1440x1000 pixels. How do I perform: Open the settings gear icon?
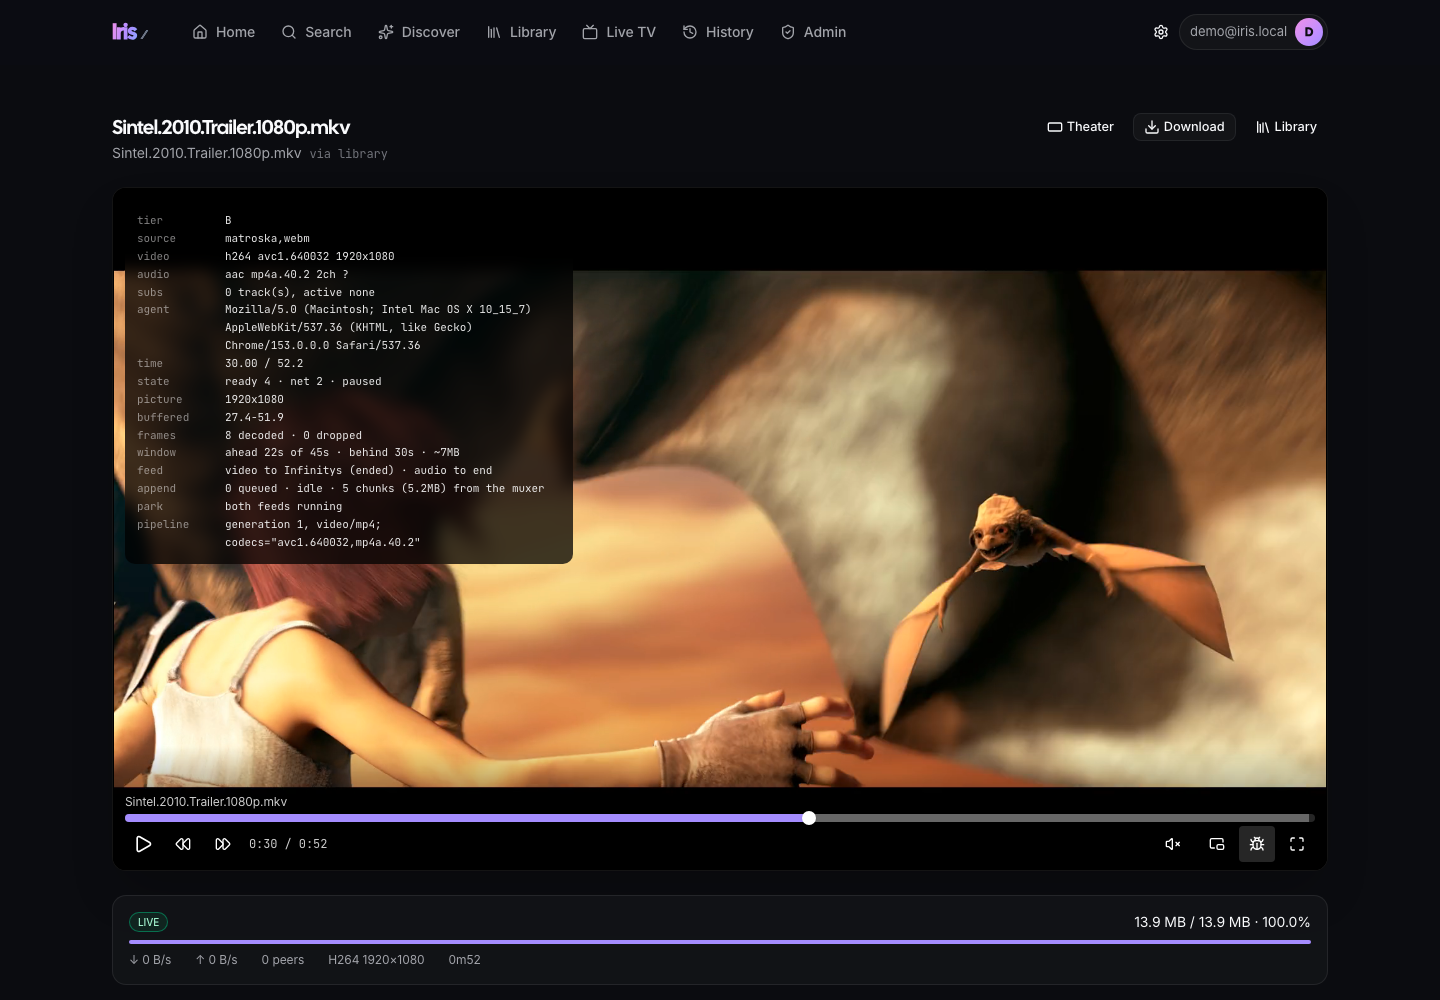click(x=1161, y=32)
